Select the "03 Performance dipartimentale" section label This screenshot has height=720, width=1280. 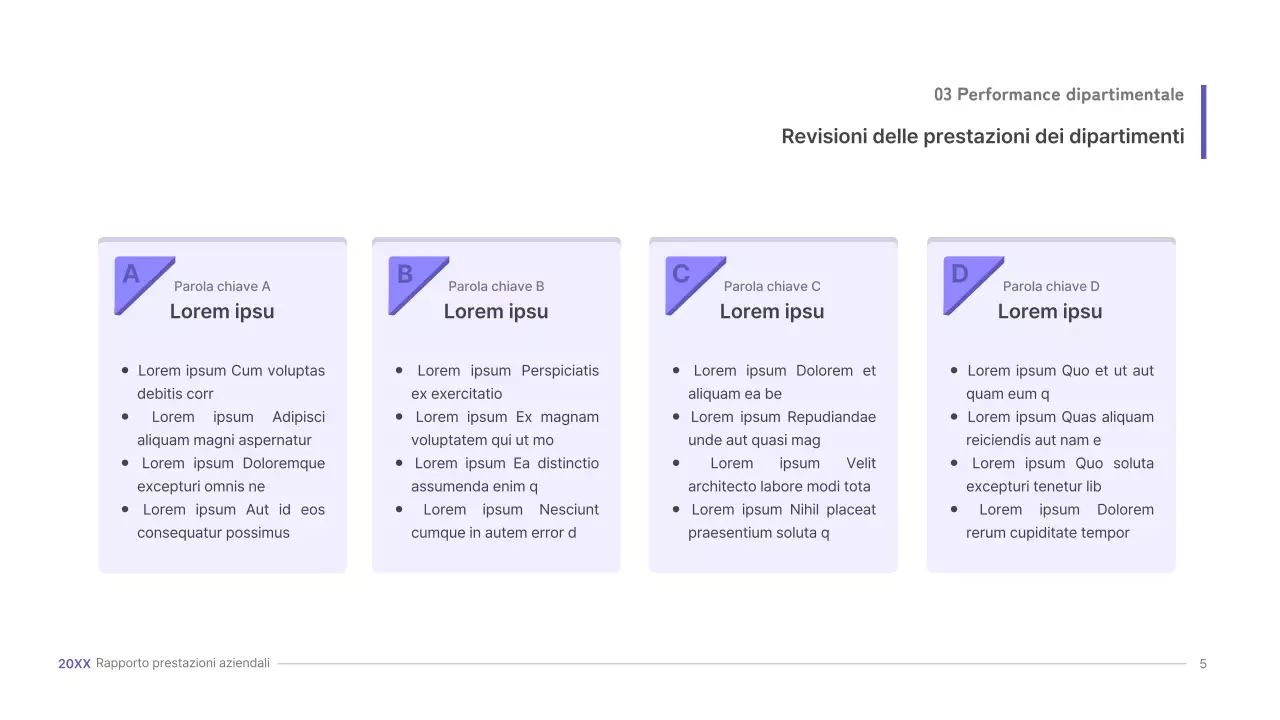(1059, 95)
